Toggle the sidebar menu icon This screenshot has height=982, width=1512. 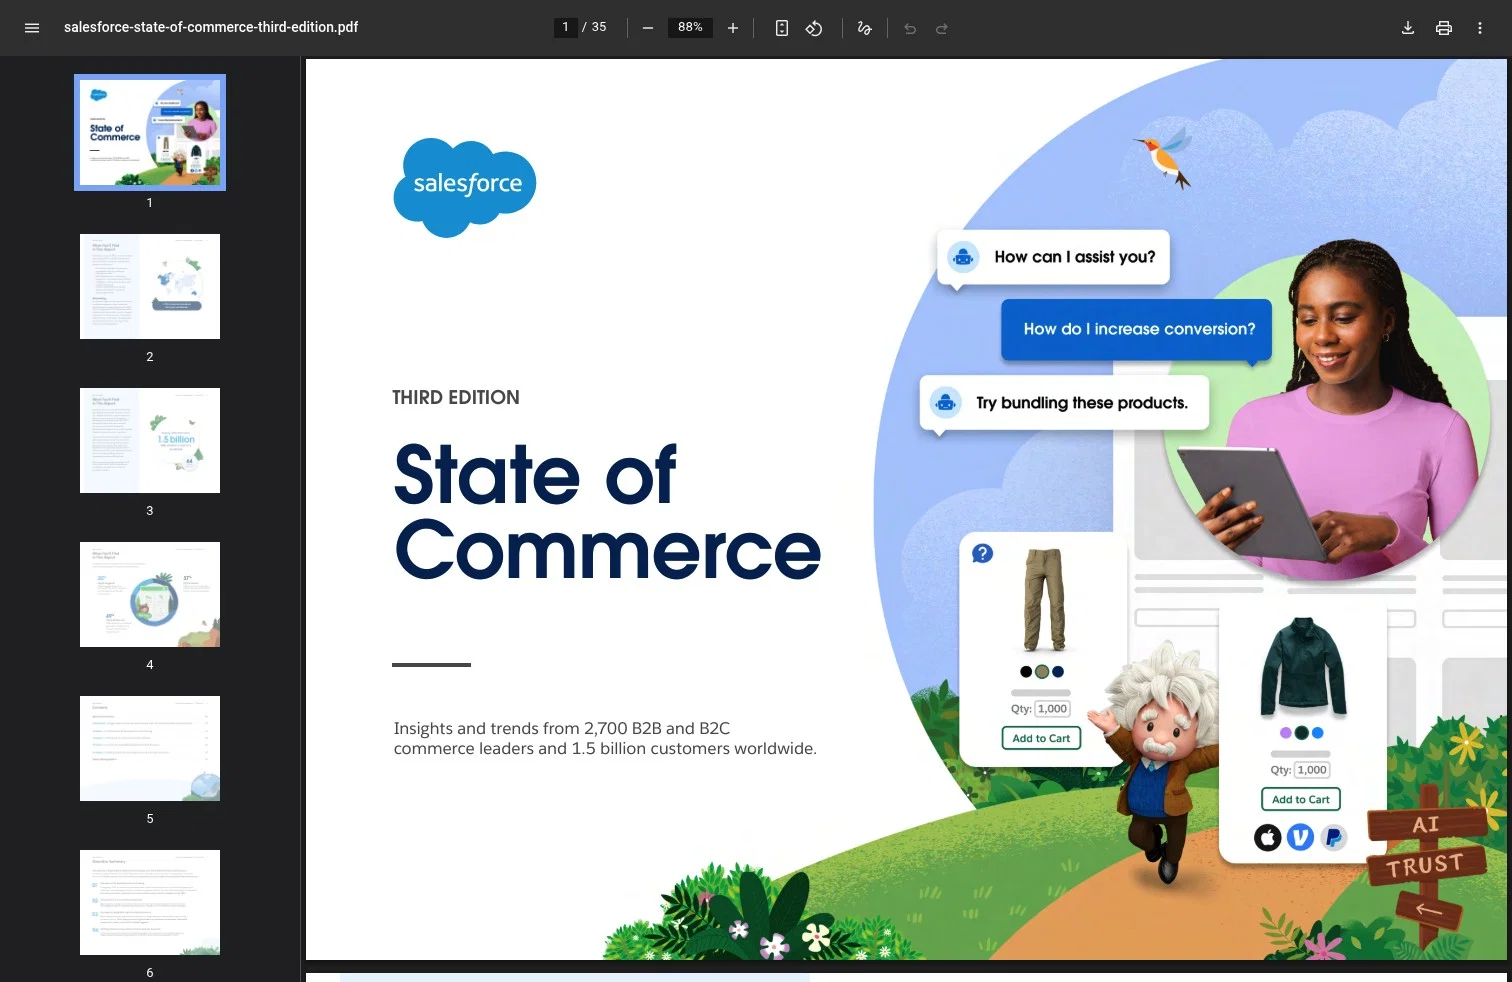pyautogui.click(x=32, y=28)
